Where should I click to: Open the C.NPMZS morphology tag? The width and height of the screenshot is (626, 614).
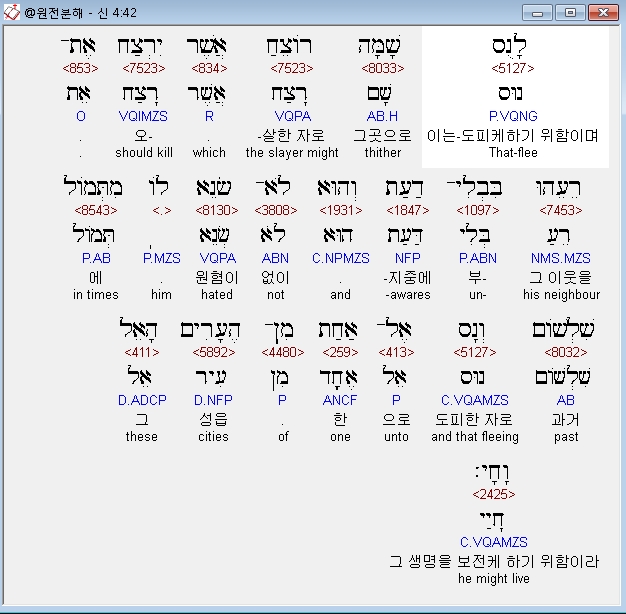click(340, 259)
